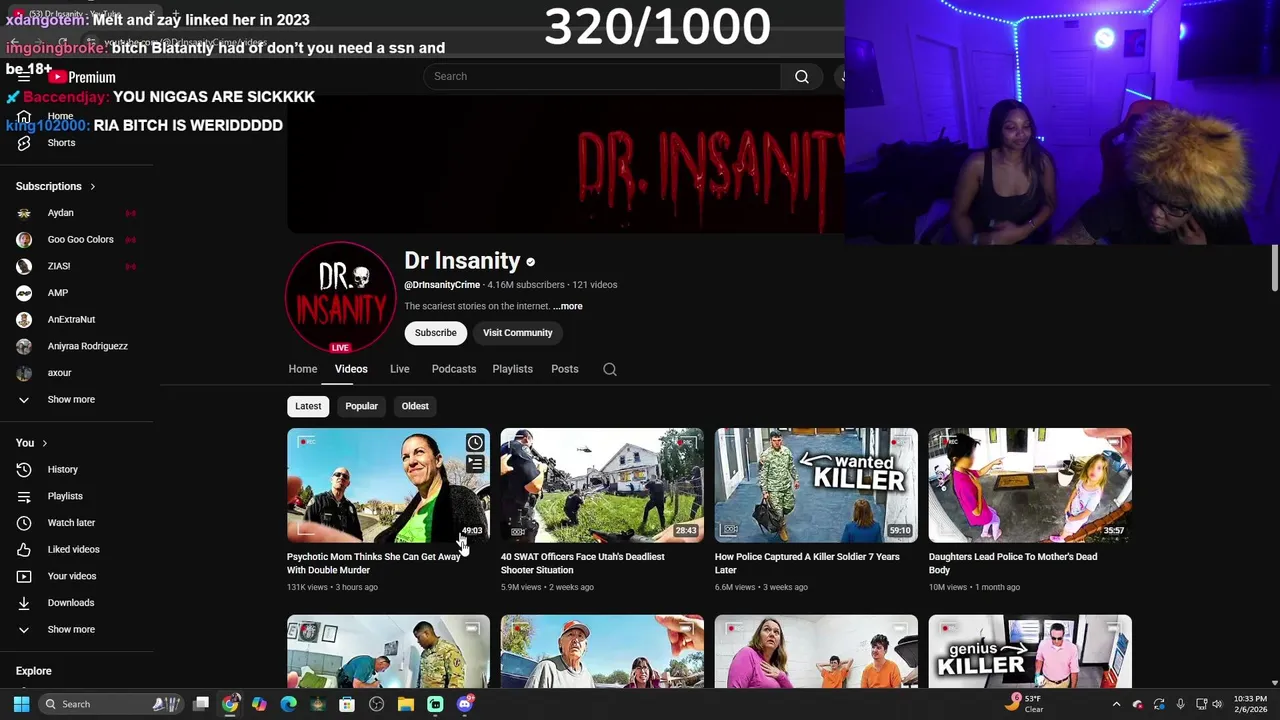This screenshot has width=1280, height=720.
Task: Open Liked videos in the sidebar
Action: point(73,549)
